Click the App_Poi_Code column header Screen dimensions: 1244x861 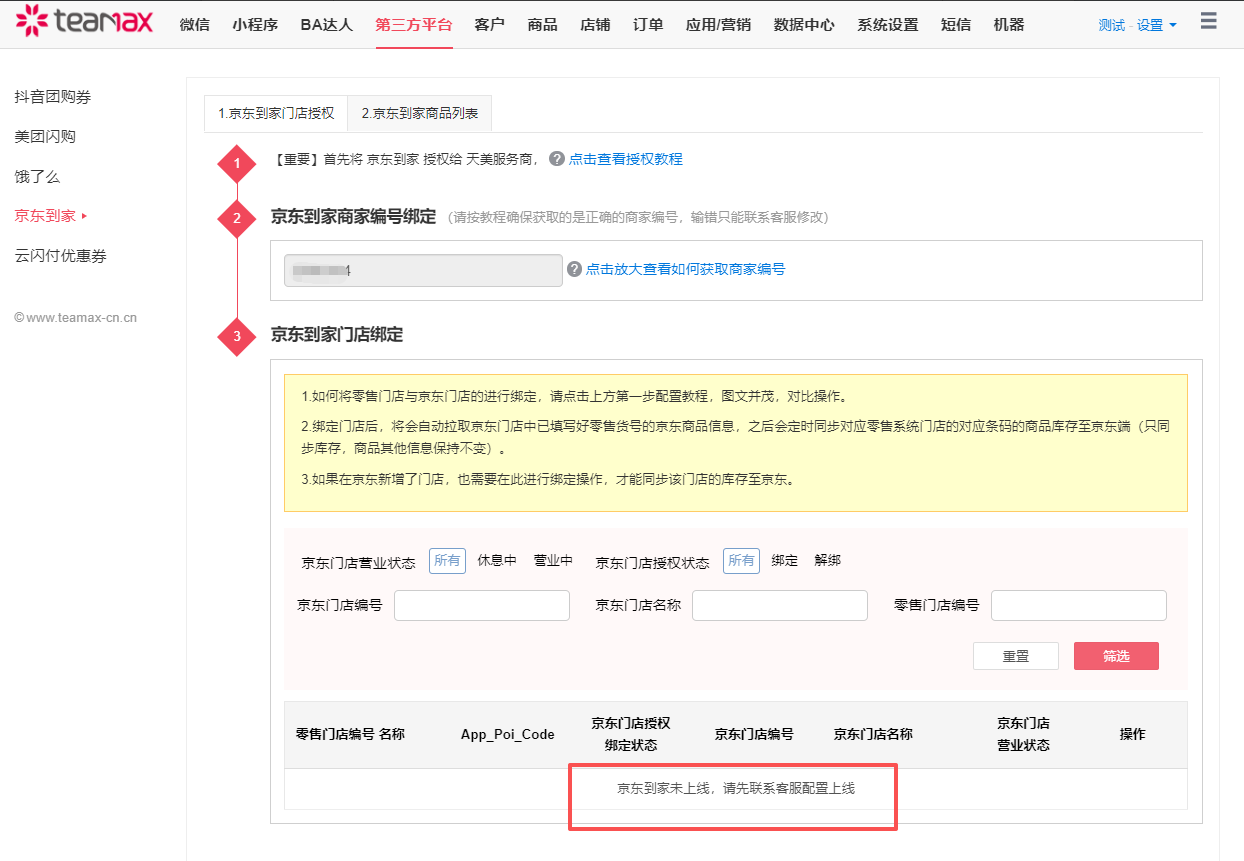(x=507, y=734)
